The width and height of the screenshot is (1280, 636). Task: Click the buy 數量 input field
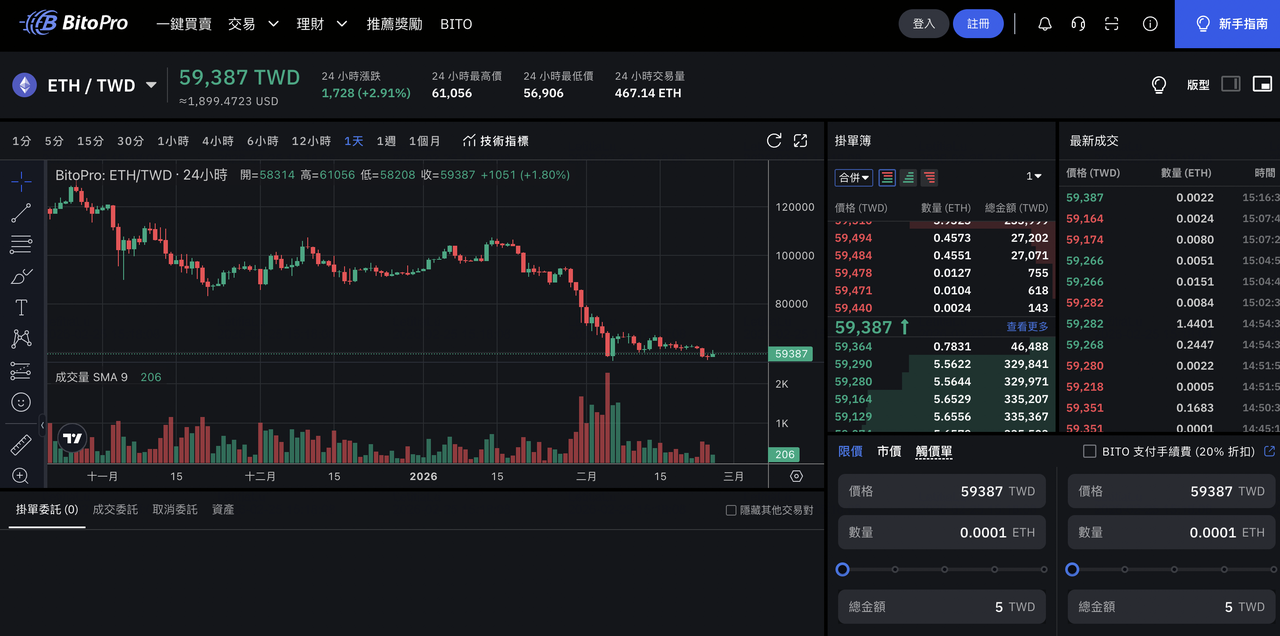[x=942, y=533]
